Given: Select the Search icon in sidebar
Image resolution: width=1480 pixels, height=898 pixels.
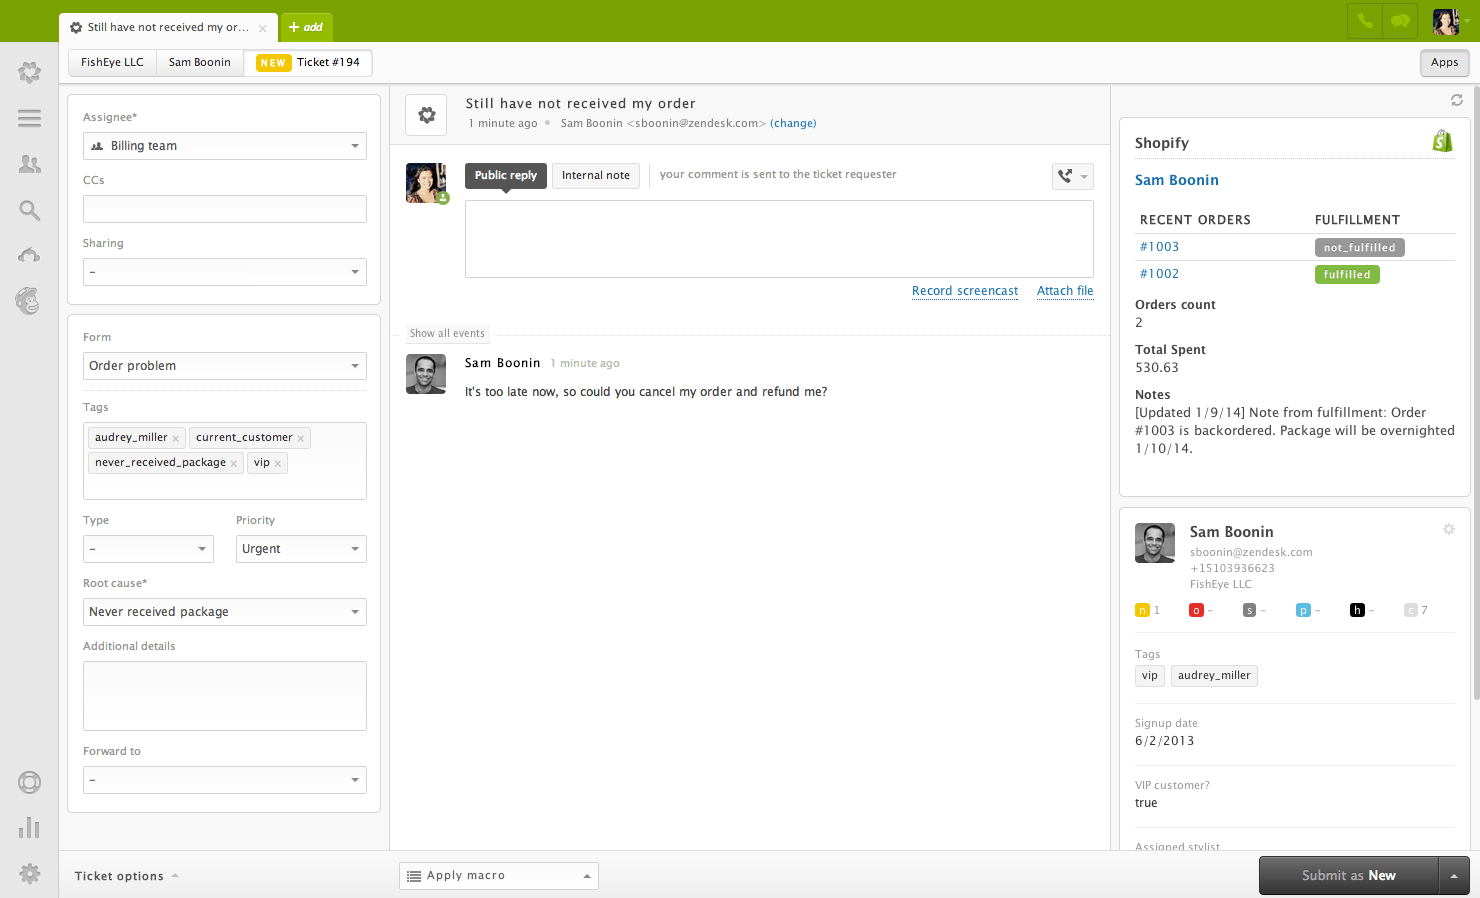Looking at the screenshot, I should (x=29, y=210).
